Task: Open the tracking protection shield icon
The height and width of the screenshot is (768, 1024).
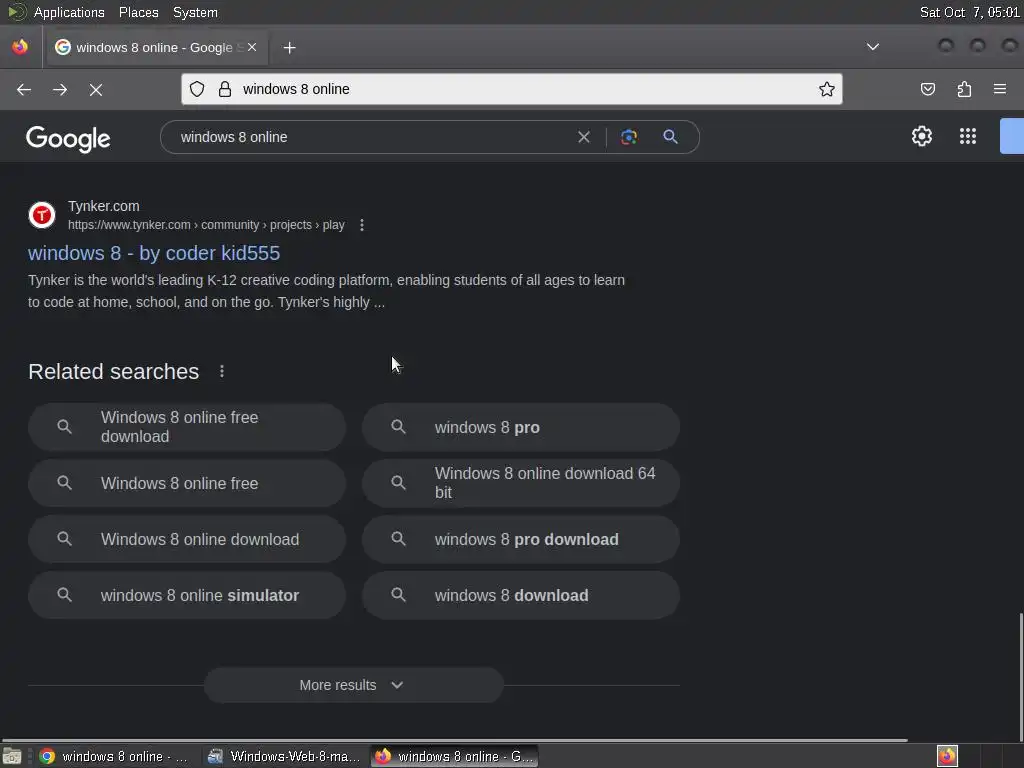Action: point(197,89)
